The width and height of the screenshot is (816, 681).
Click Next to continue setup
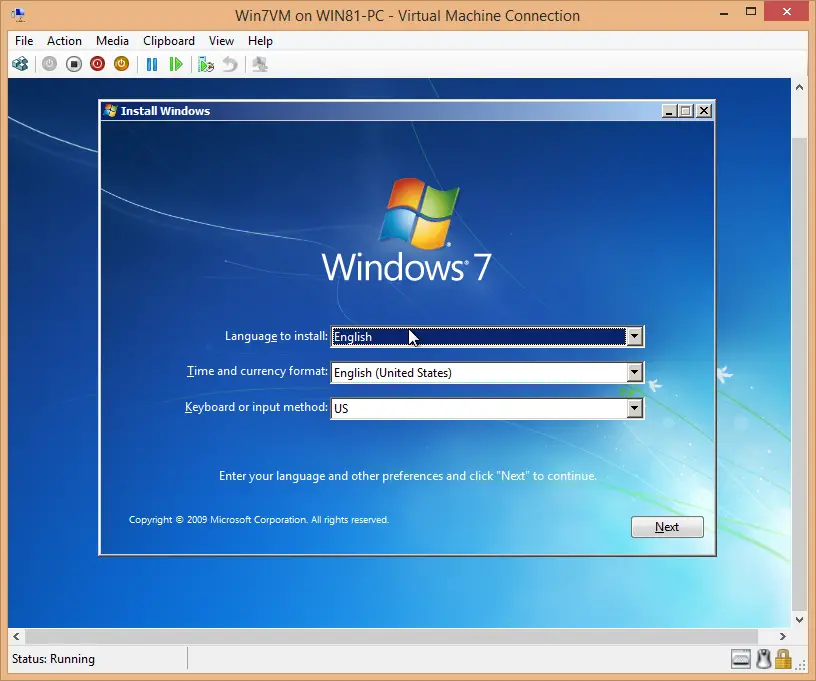(x=667, y=527)
